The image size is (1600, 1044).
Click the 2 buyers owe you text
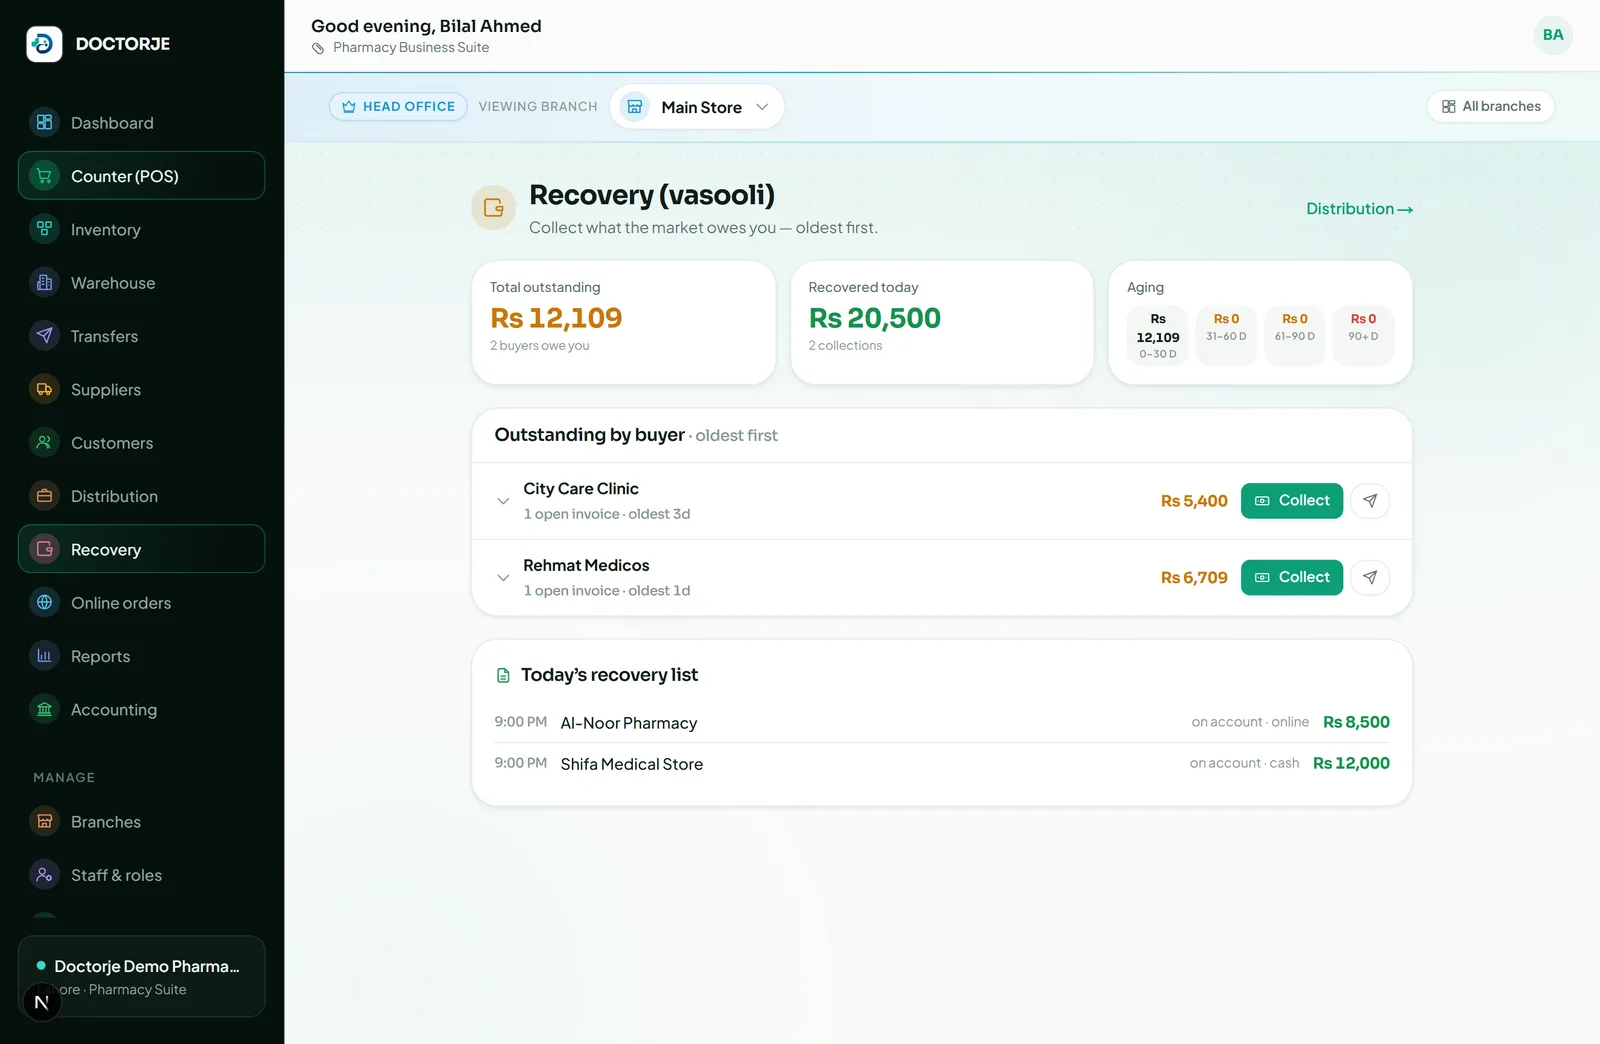pyautogui.click(x=540, y=346)
